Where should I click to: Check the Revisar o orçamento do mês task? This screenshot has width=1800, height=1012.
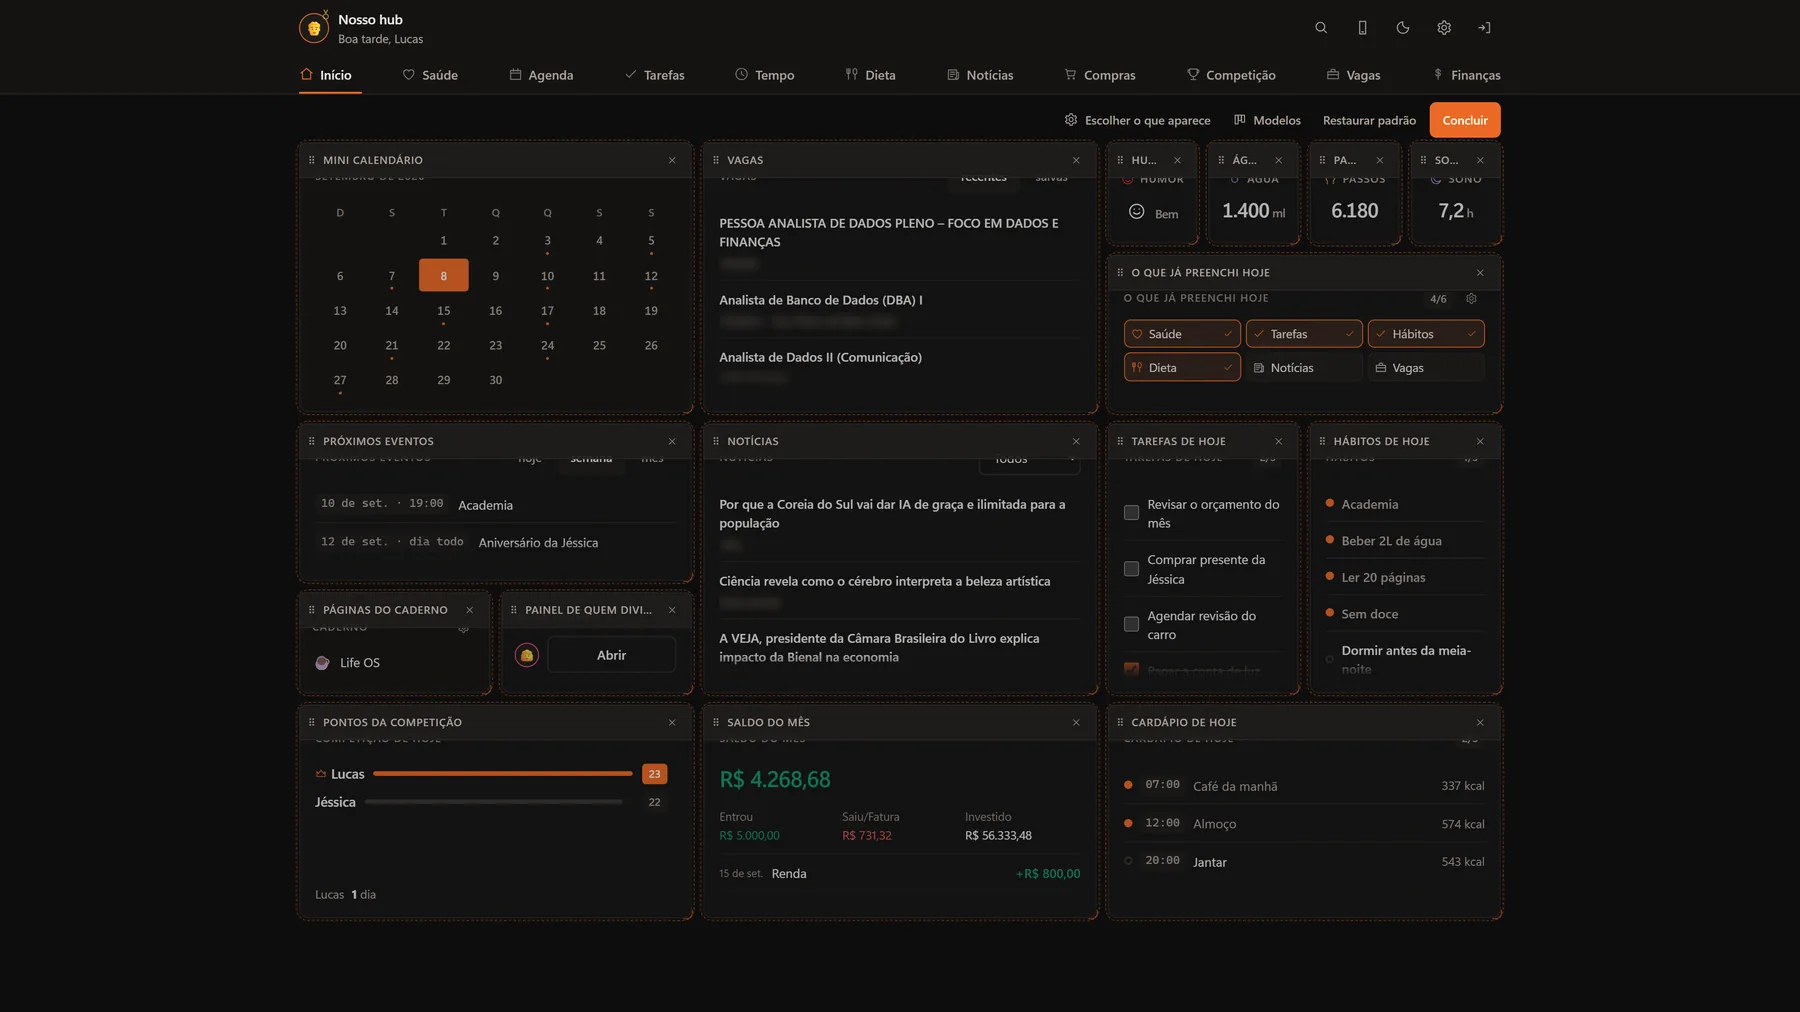point(1131,513)
